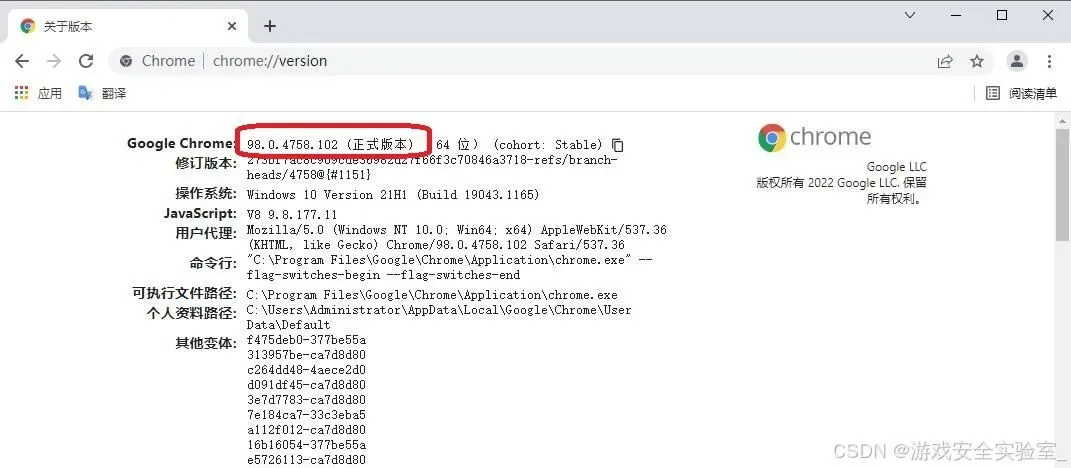Click the variation c264dd48-4aece2d0
The width and height of the screenshot is (1071, 468).
(306, 370)
